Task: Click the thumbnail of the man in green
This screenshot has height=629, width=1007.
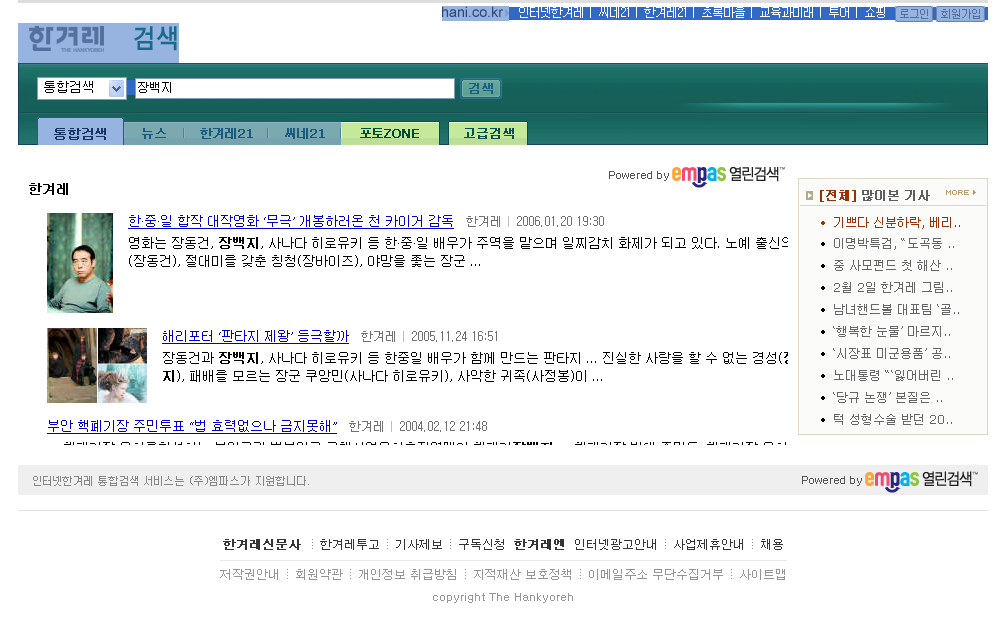Action: tap(80, 263)
